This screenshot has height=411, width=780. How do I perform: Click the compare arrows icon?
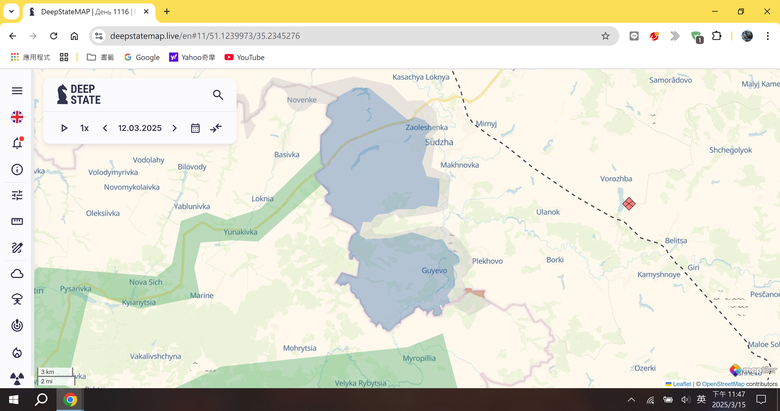click(216, 128)
